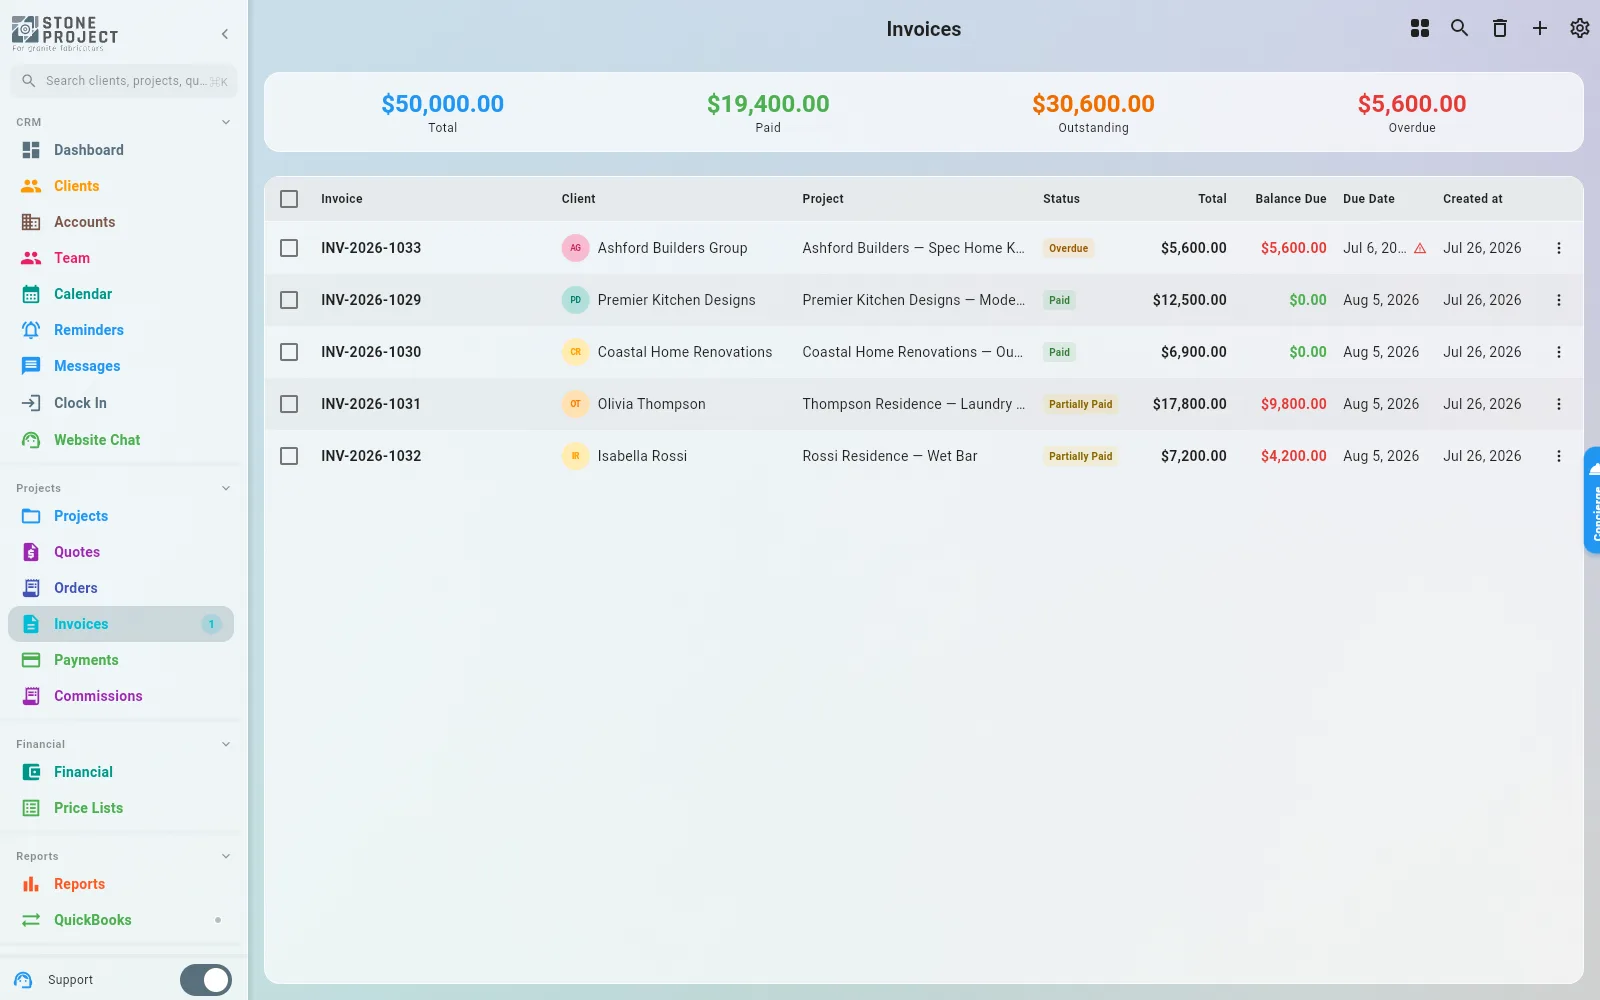Go to Team page

pos(121,258)
